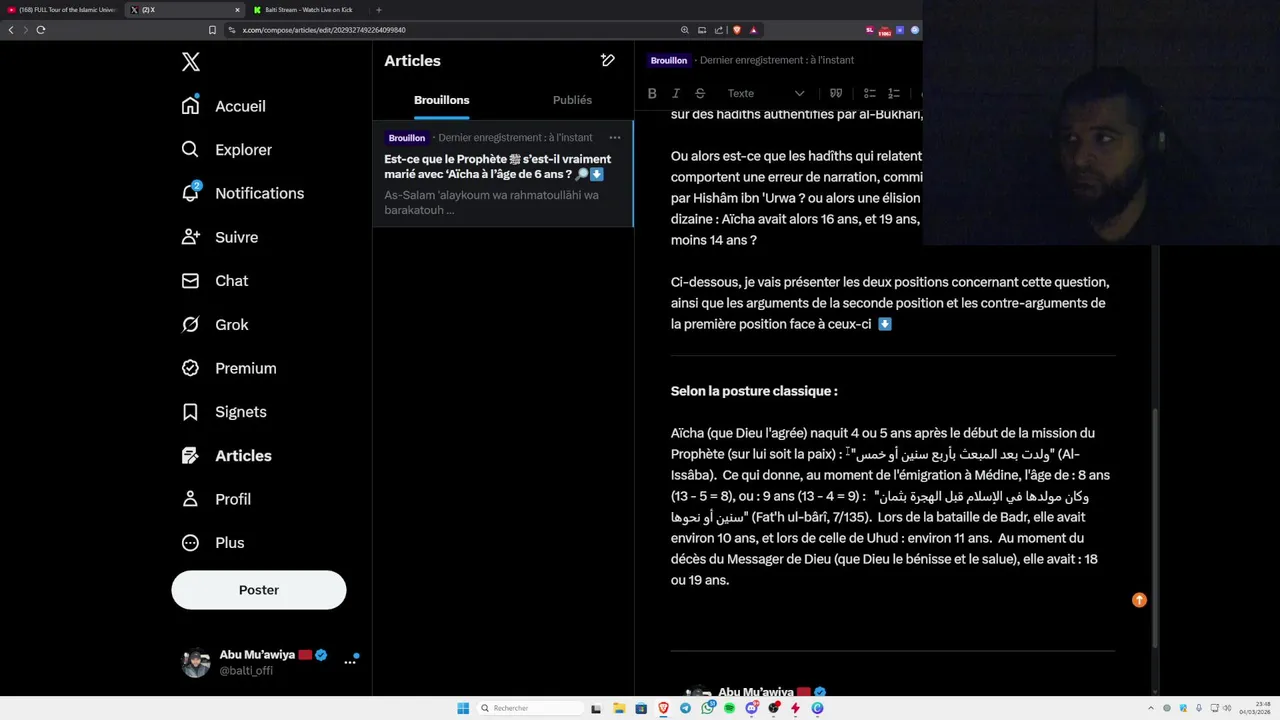Screen dimensions: 1280x720
Task: Click the Poster button
Action: pos(259,590)
